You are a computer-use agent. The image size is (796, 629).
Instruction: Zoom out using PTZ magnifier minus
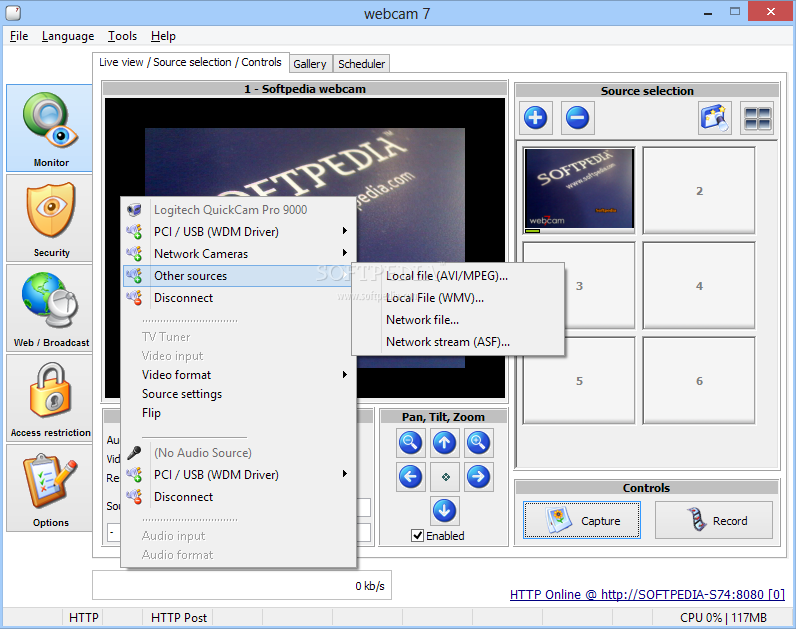coord(410,443)
